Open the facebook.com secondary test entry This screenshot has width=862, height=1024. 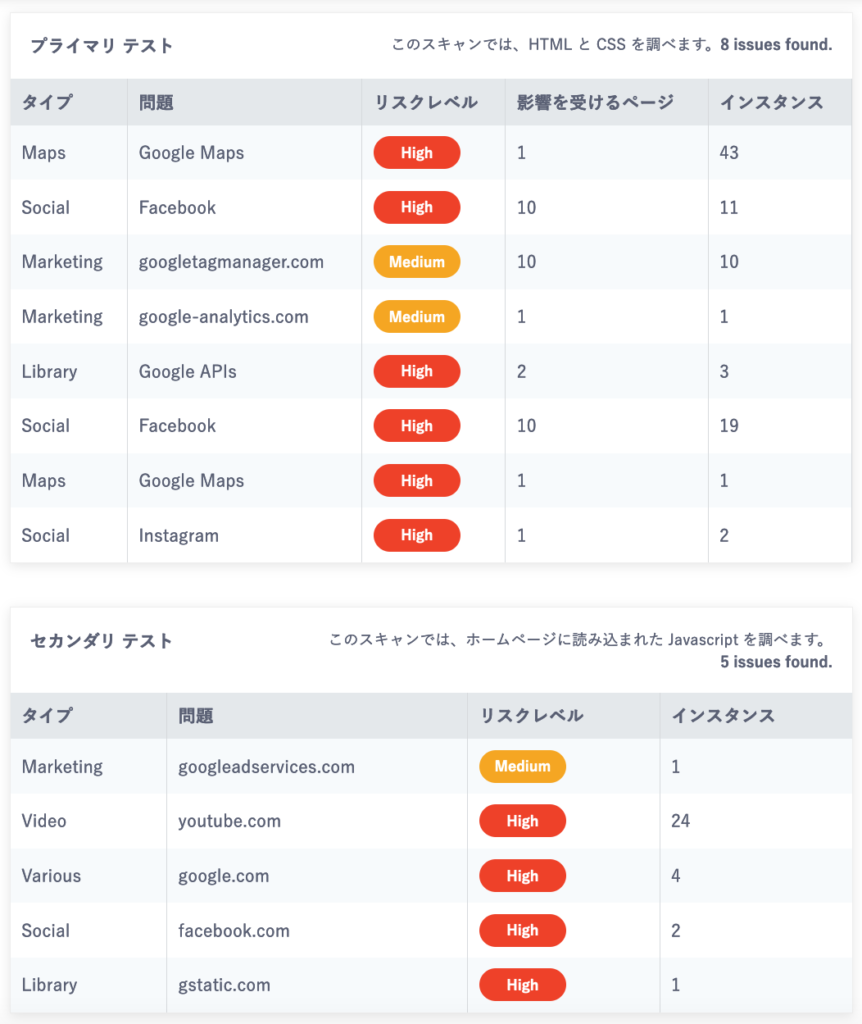coord(234,931)
